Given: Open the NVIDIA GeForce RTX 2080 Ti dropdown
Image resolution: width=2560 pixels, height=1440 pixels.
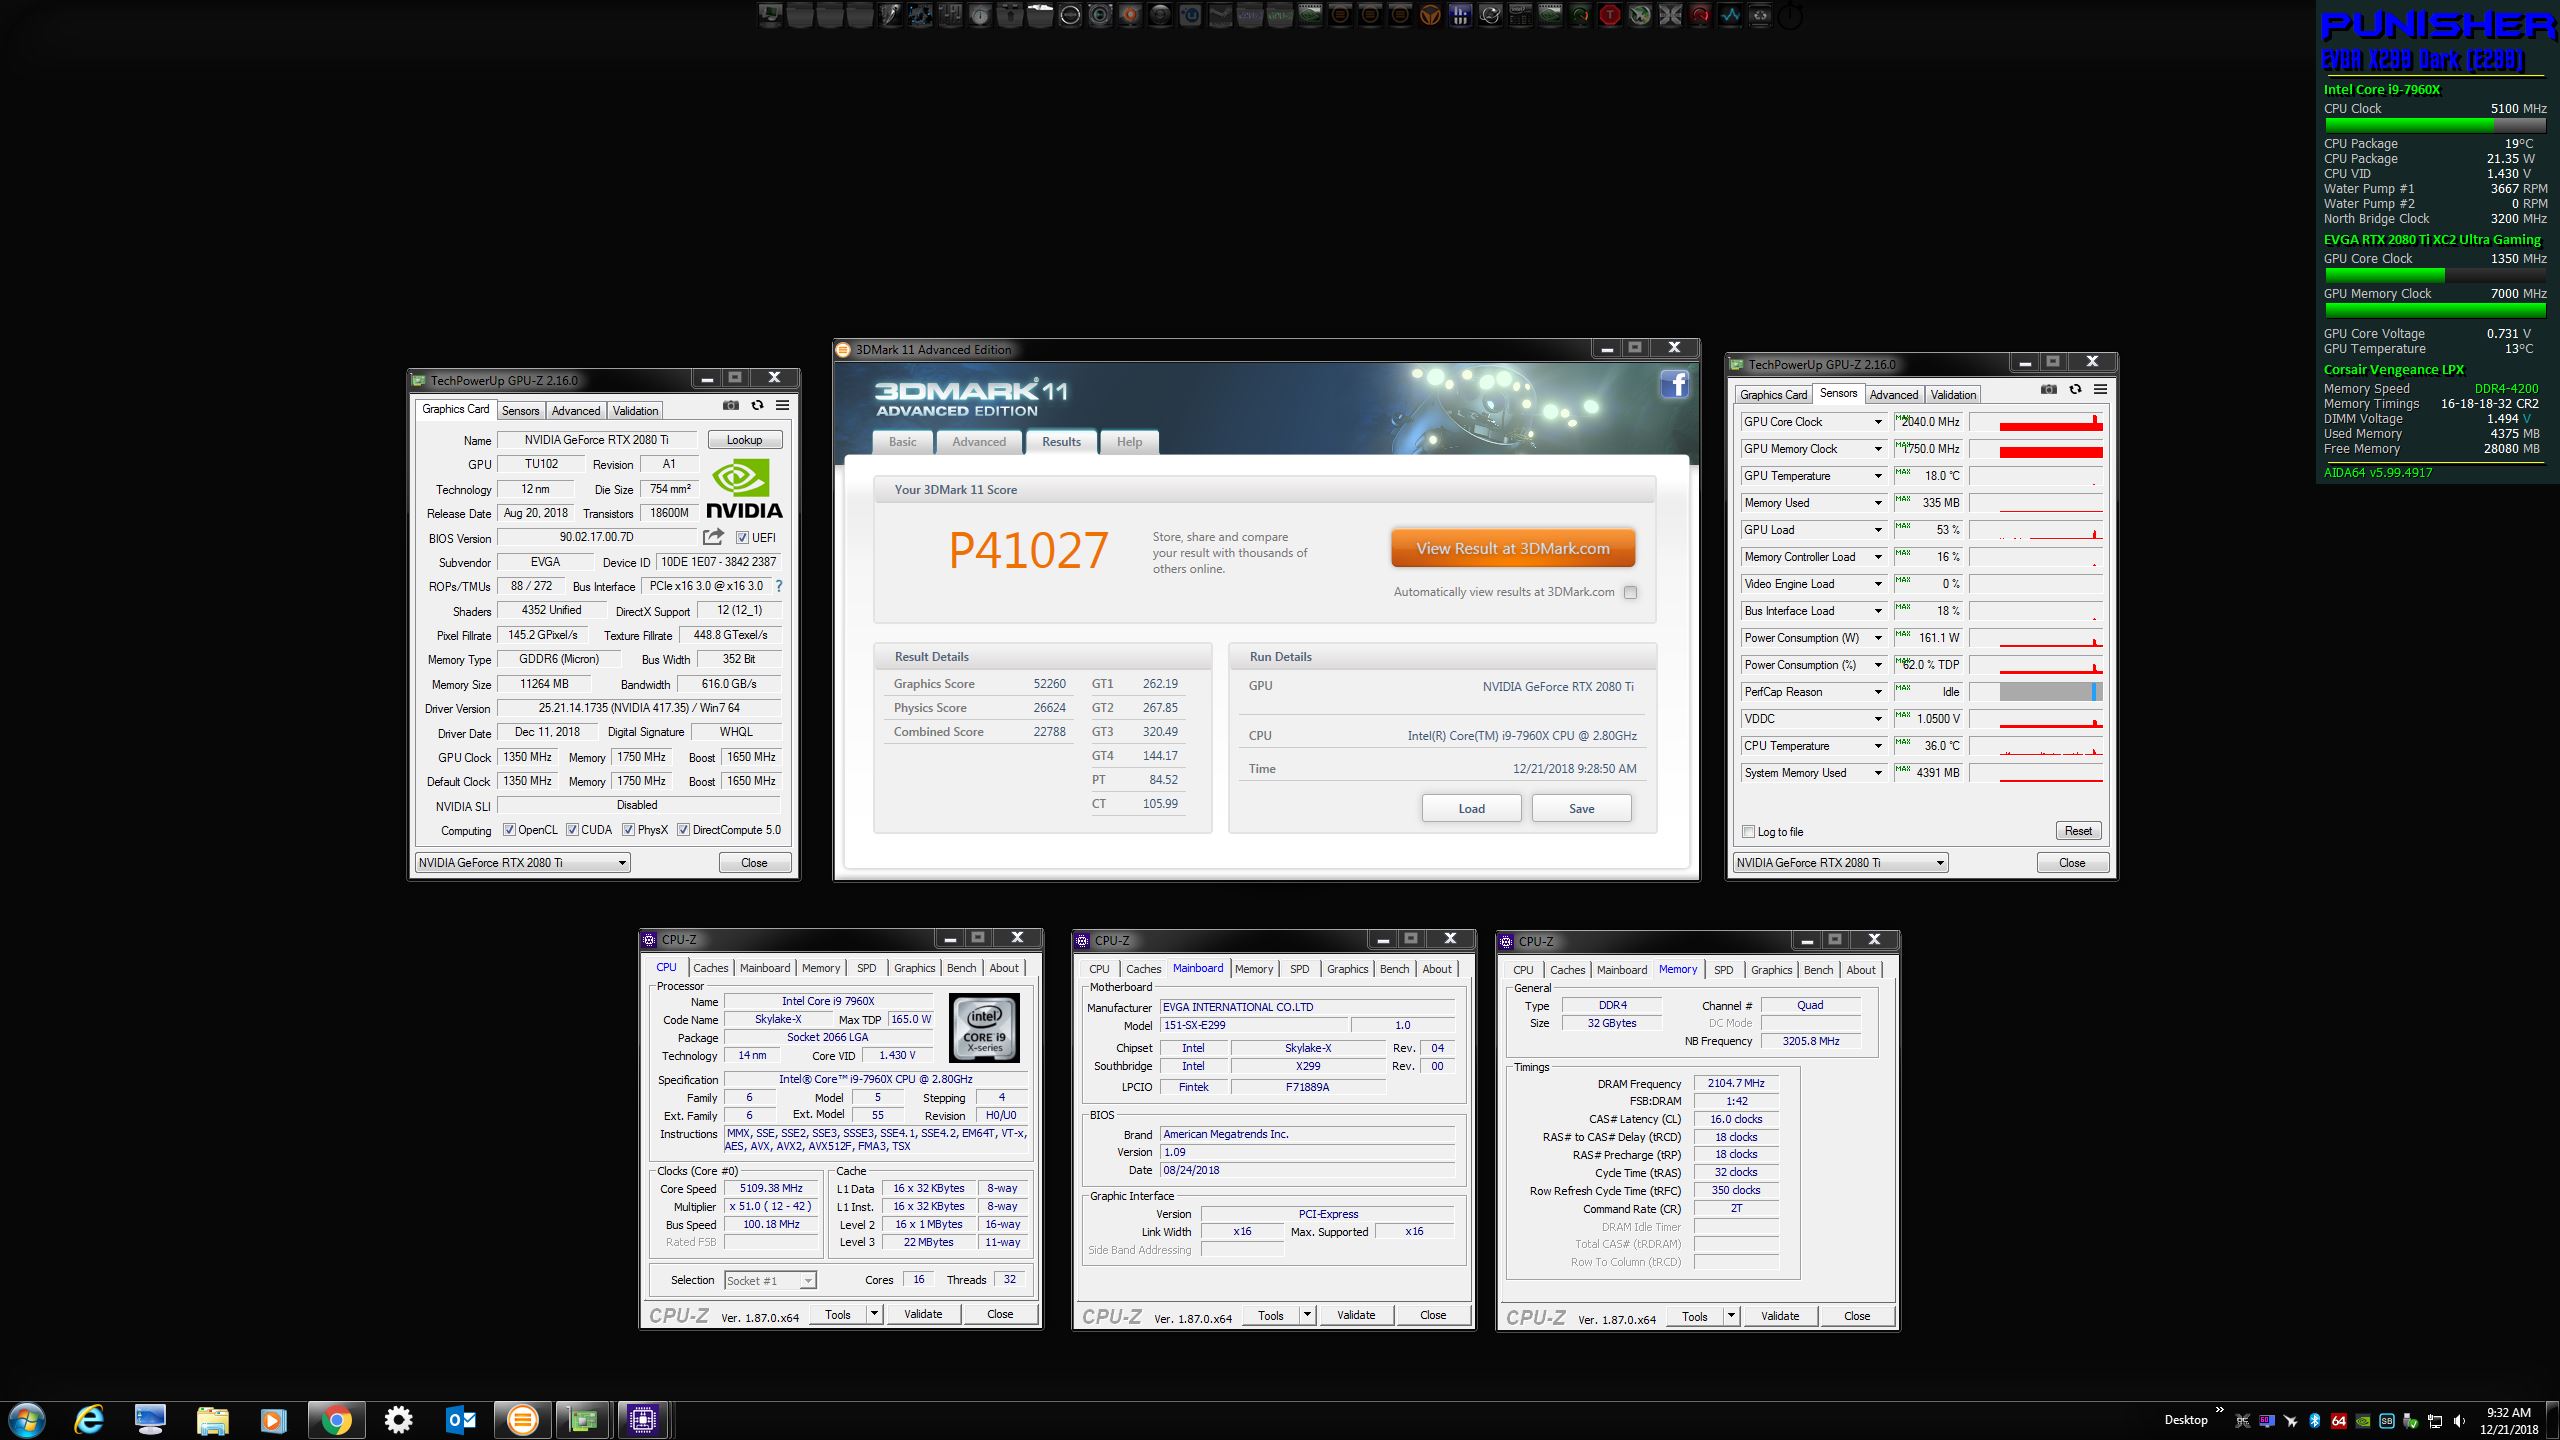Looking at the screenshot, I should (x=522, y=863).
